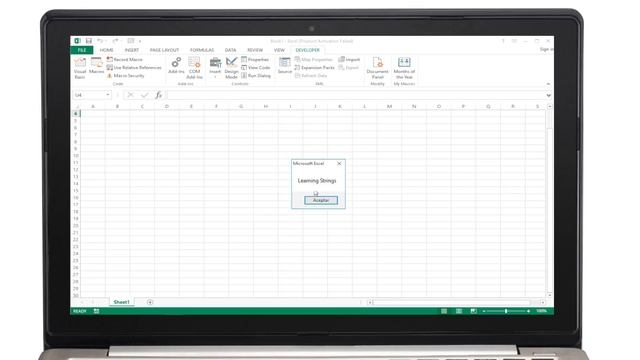
Task: Switch to the REVIEW tab
Action: pos(255,50)
